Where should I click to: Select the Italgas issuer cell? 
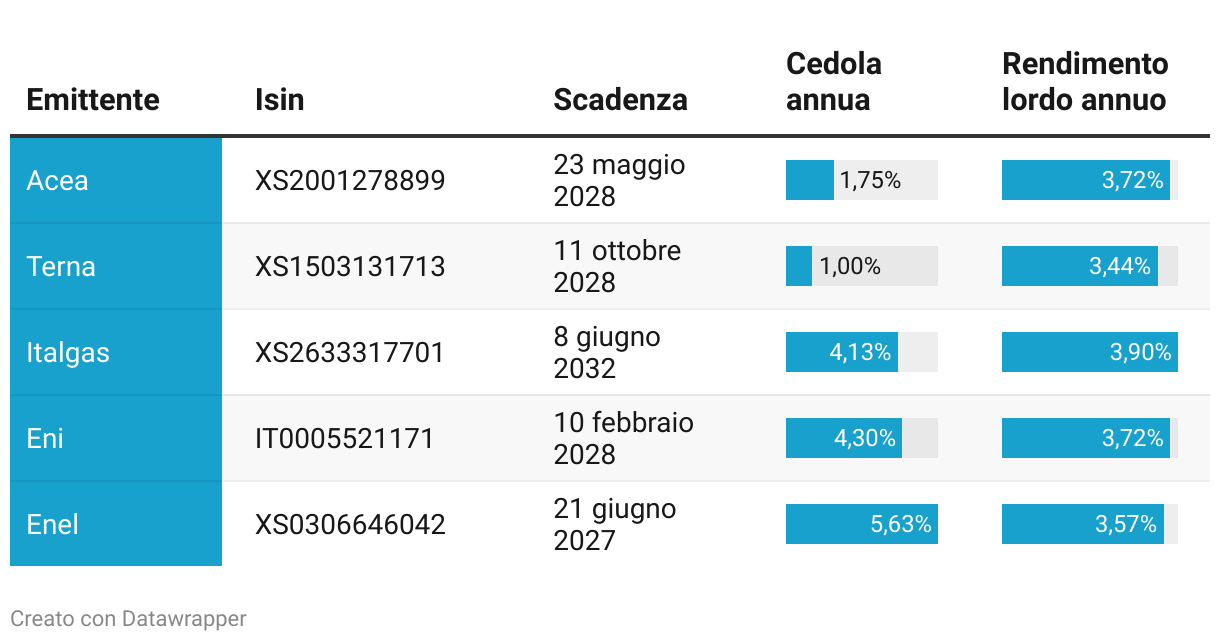[x=116, y=352]
